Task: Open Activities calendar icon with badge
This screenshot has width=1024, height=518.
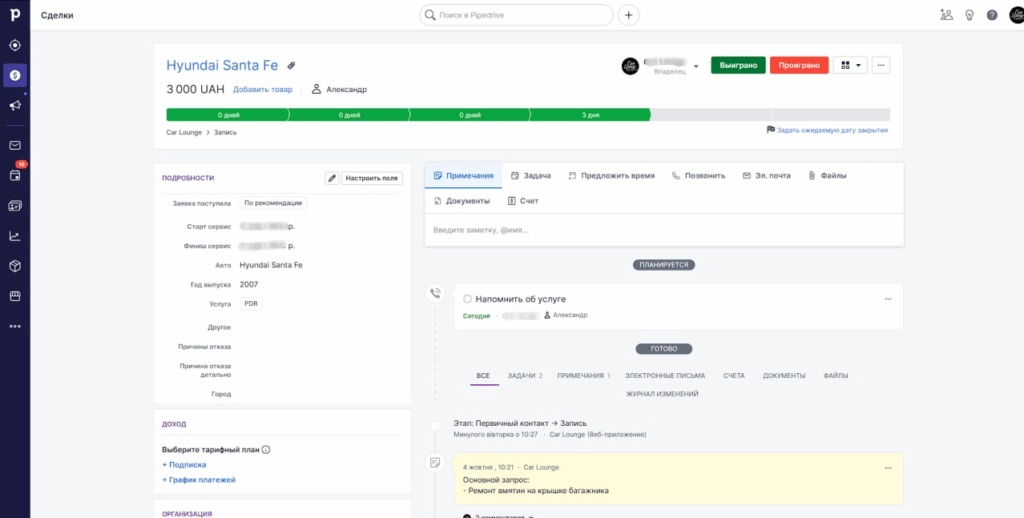Action: 14,175
